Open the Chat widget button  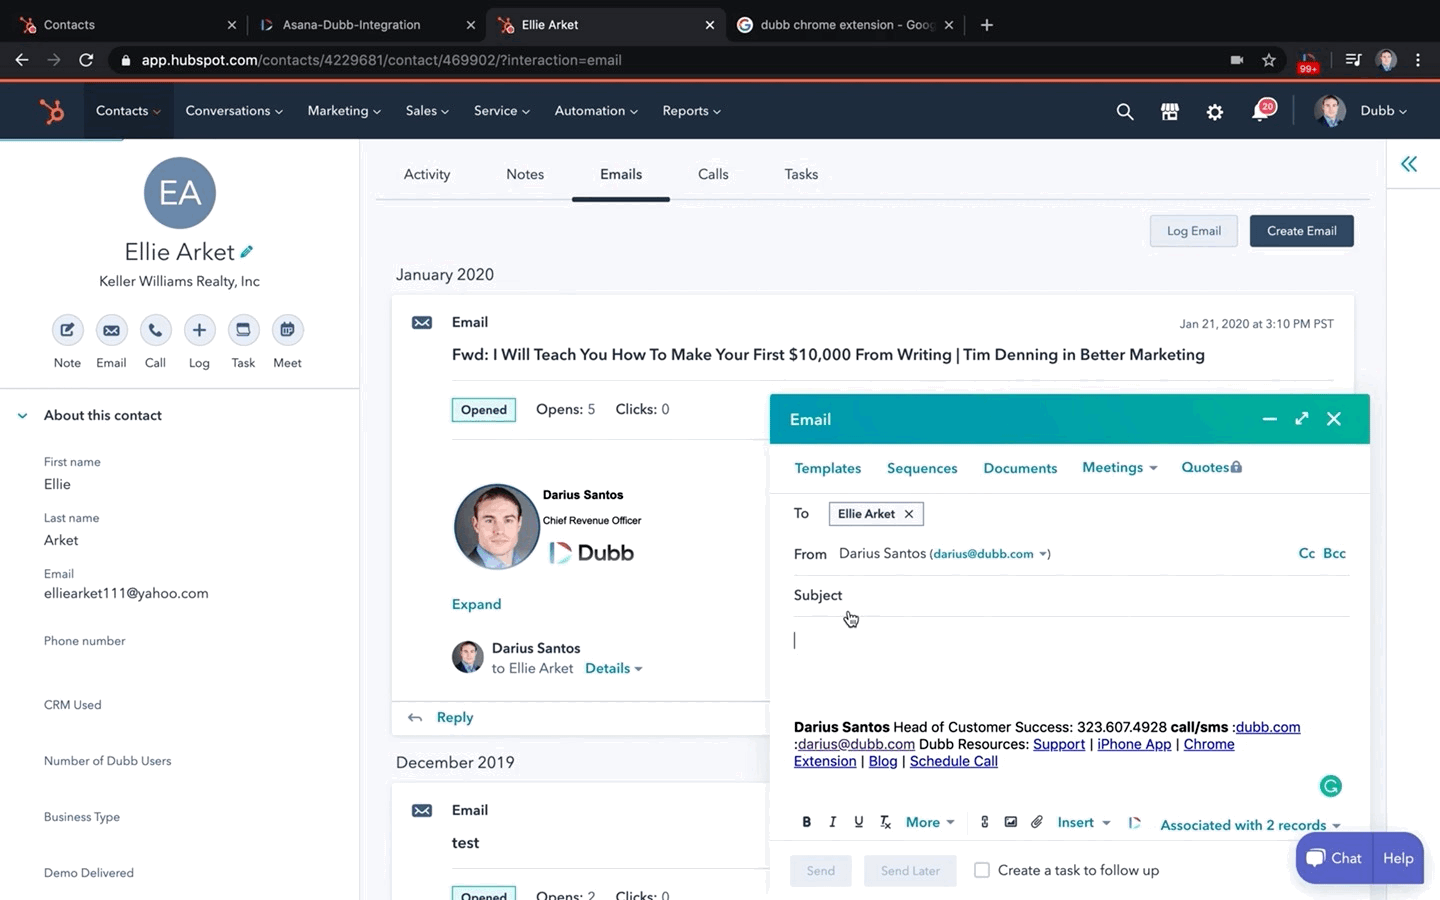point(1334,858)
